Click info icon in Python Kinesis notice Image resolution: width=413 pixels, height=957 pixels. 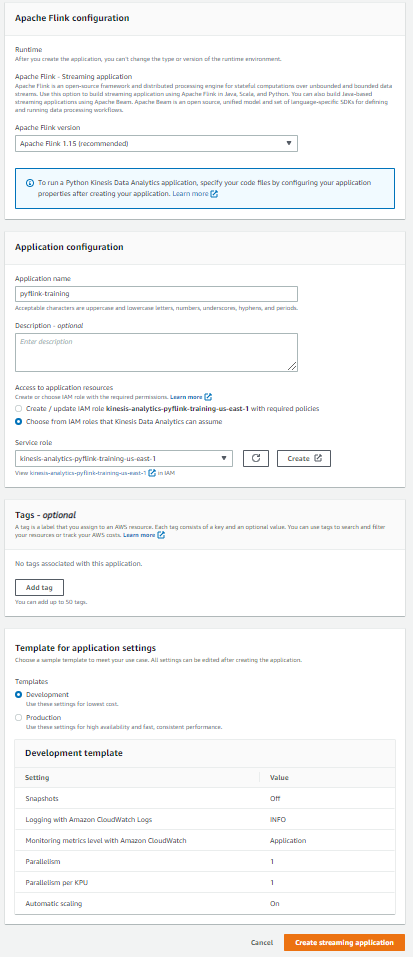point(30,183)
